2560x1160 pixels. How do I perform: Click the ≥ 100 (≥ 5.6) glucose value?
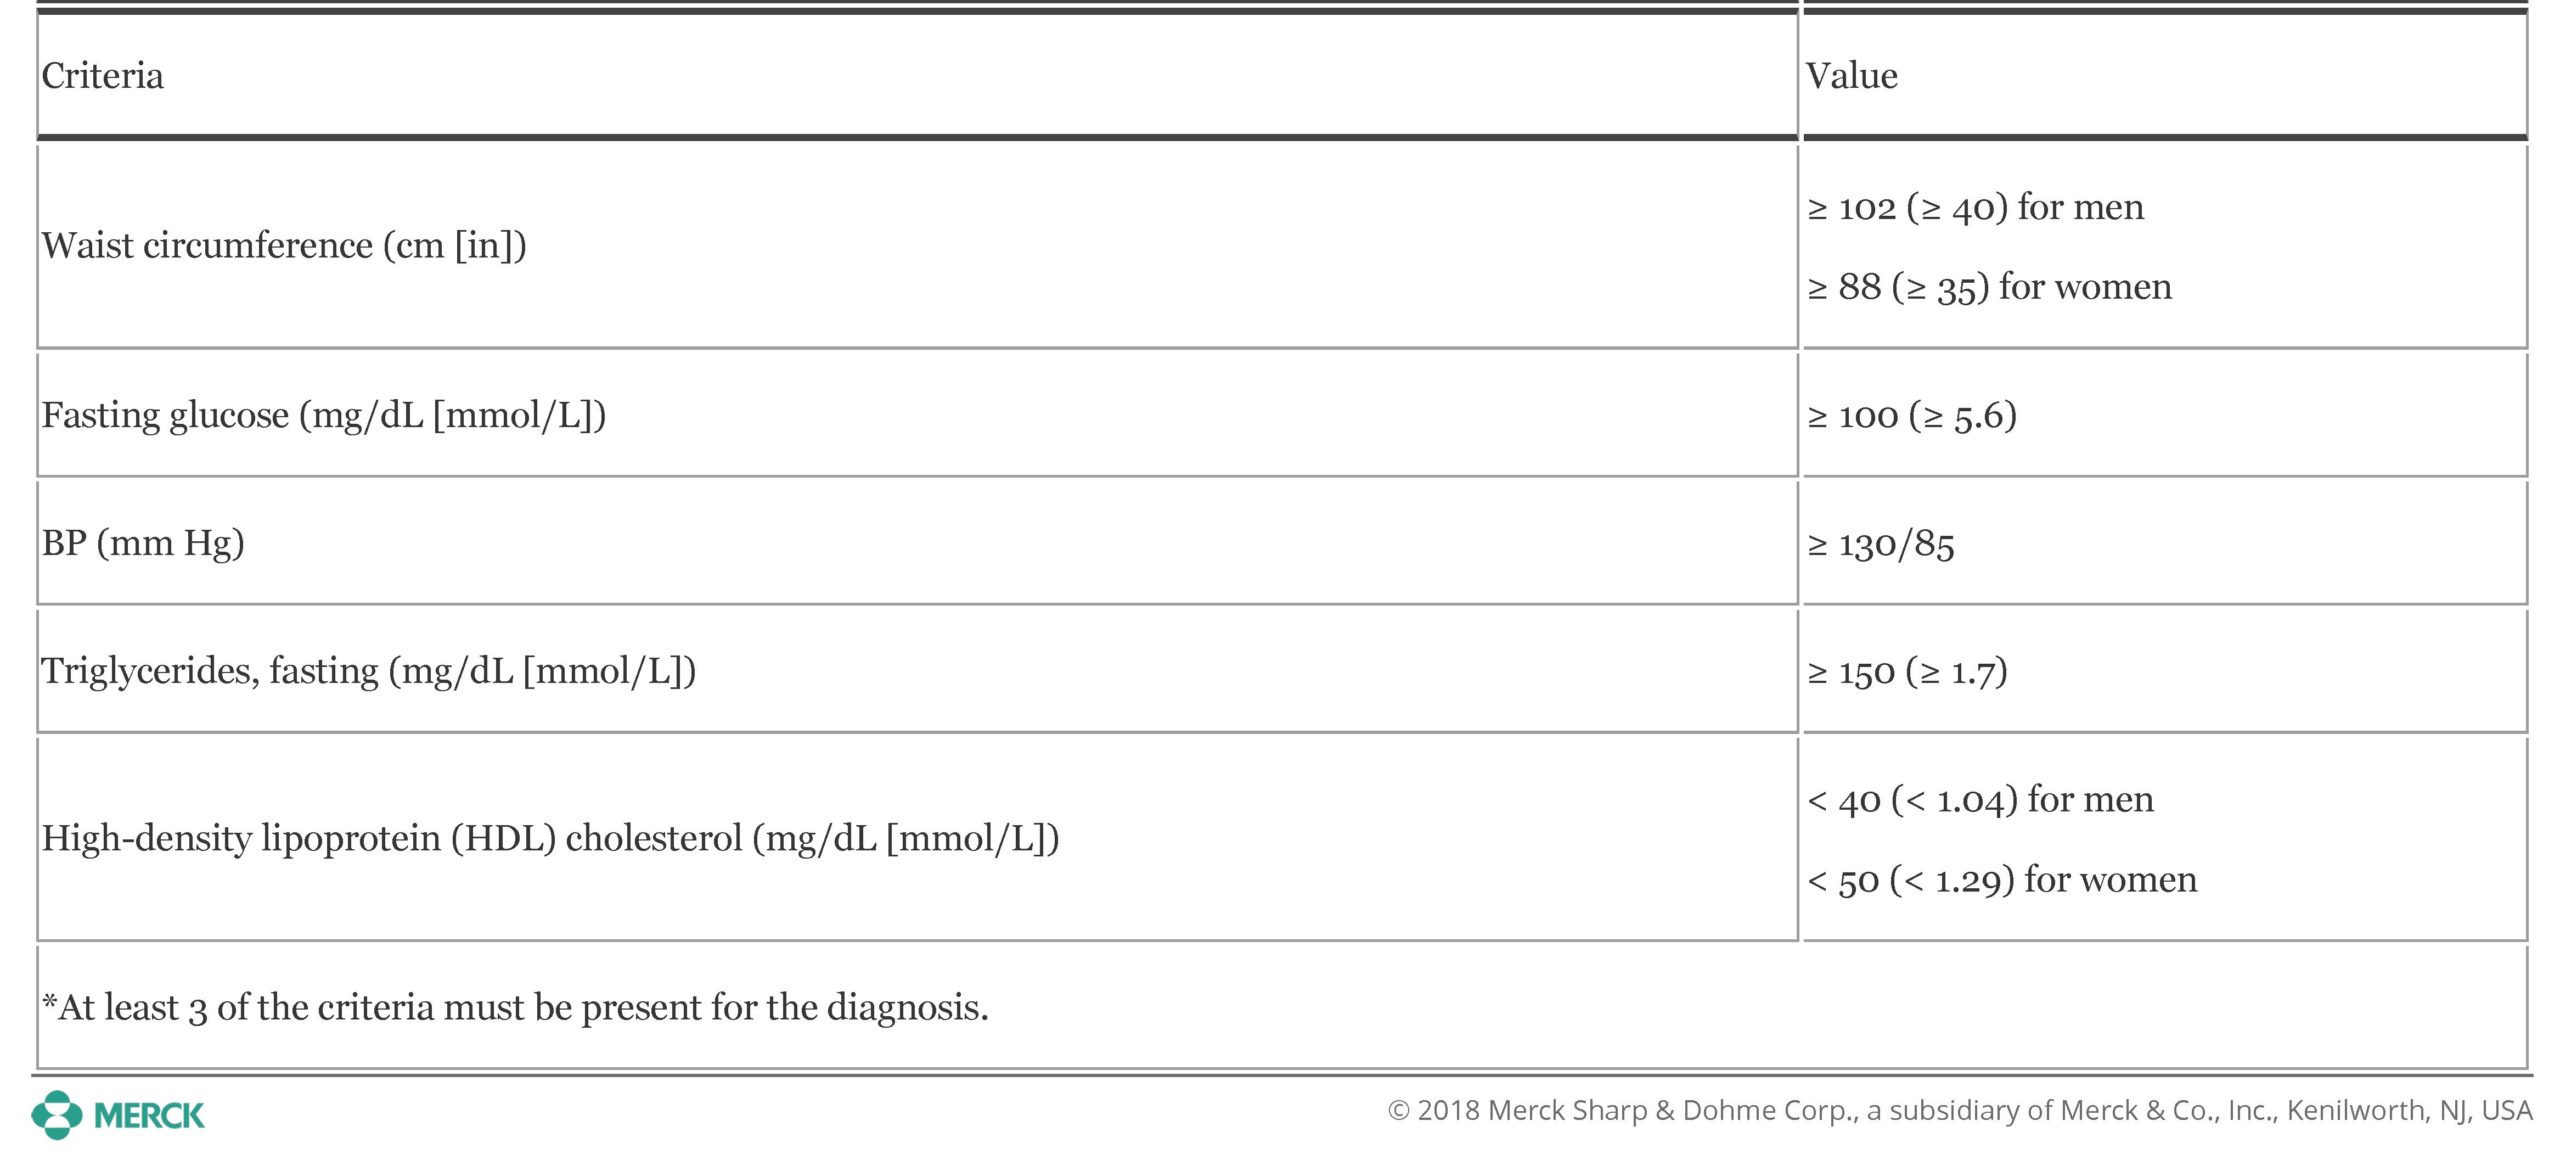click(1912, 416)
